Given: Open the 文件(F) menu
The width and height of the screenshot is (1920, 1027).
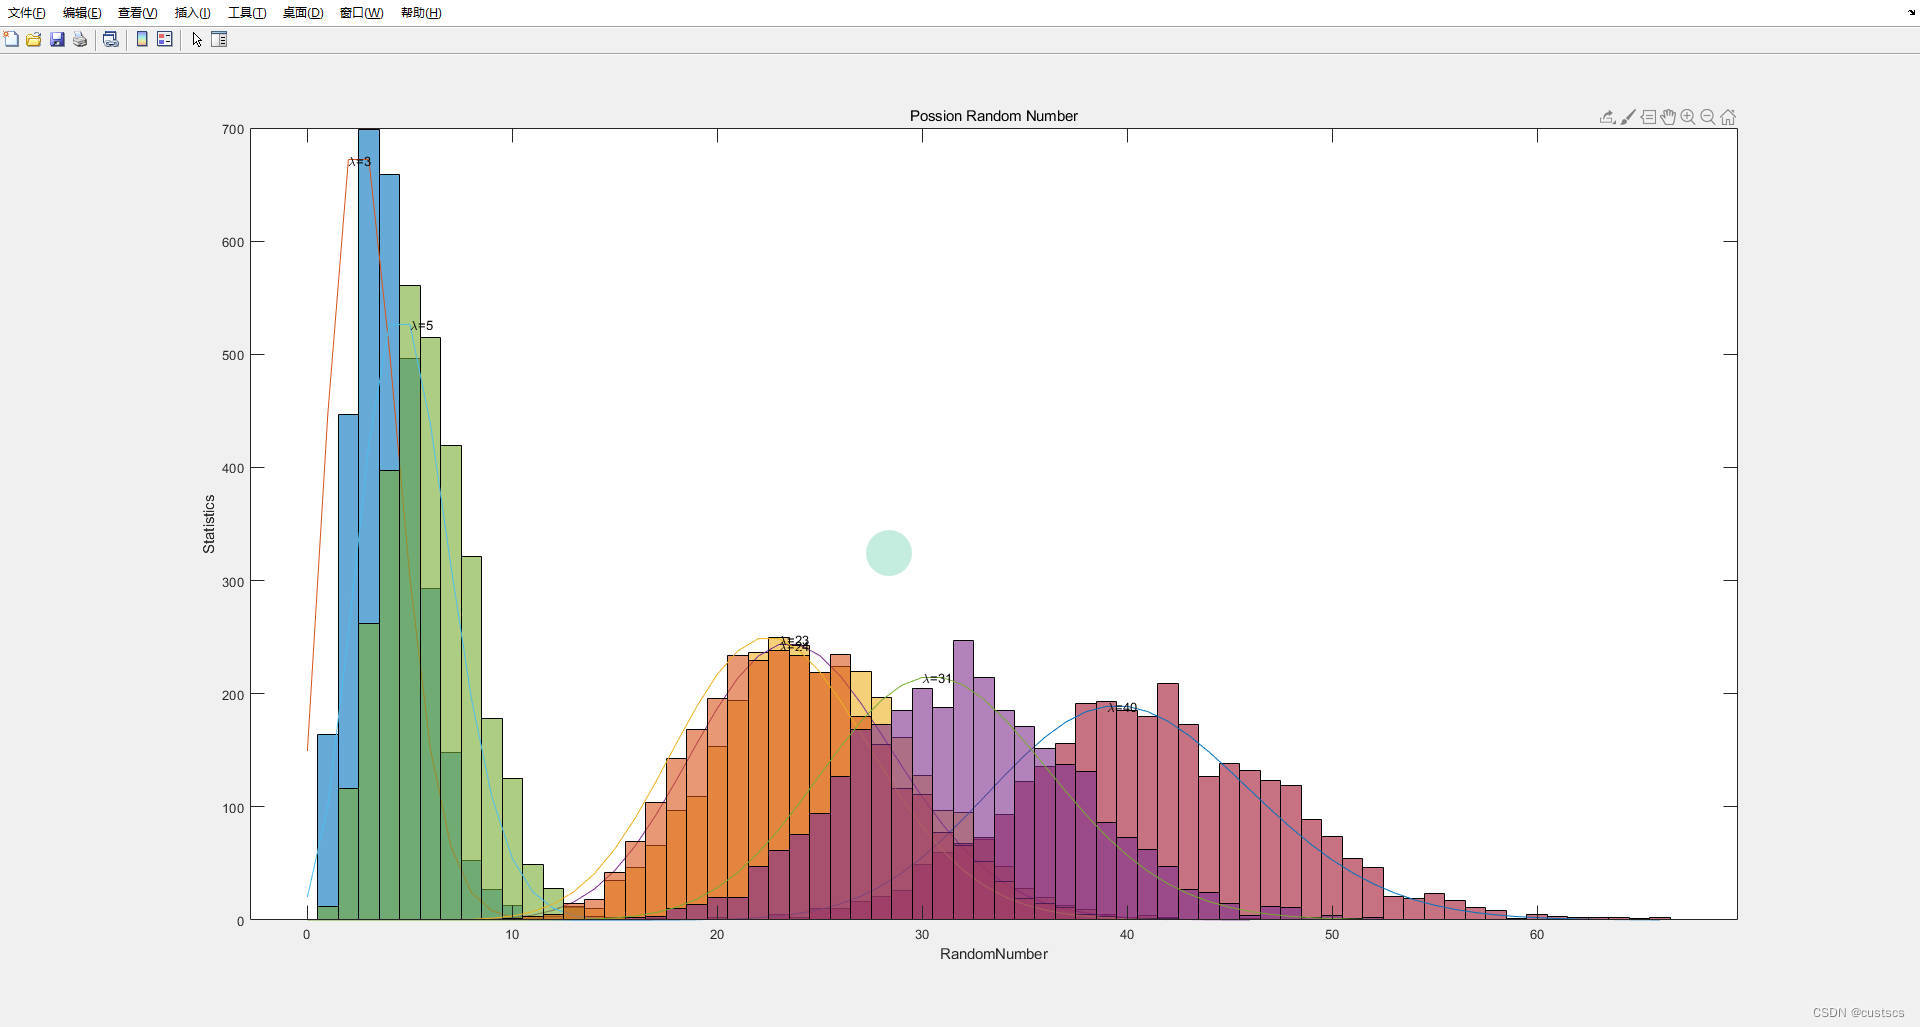Looking at the screenshot, I should (x=27, y=13).
